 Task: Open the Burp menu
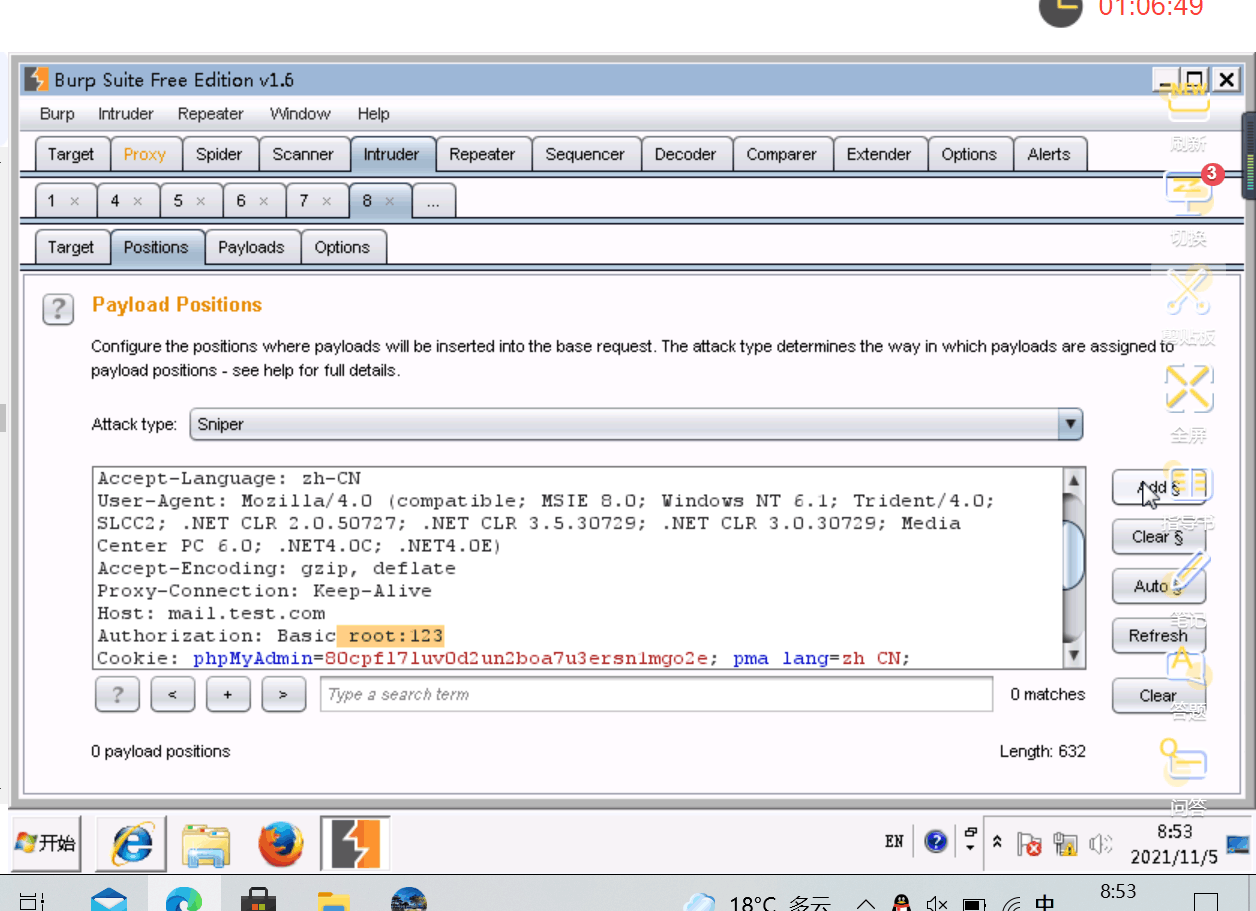click(x=57, y=114)
